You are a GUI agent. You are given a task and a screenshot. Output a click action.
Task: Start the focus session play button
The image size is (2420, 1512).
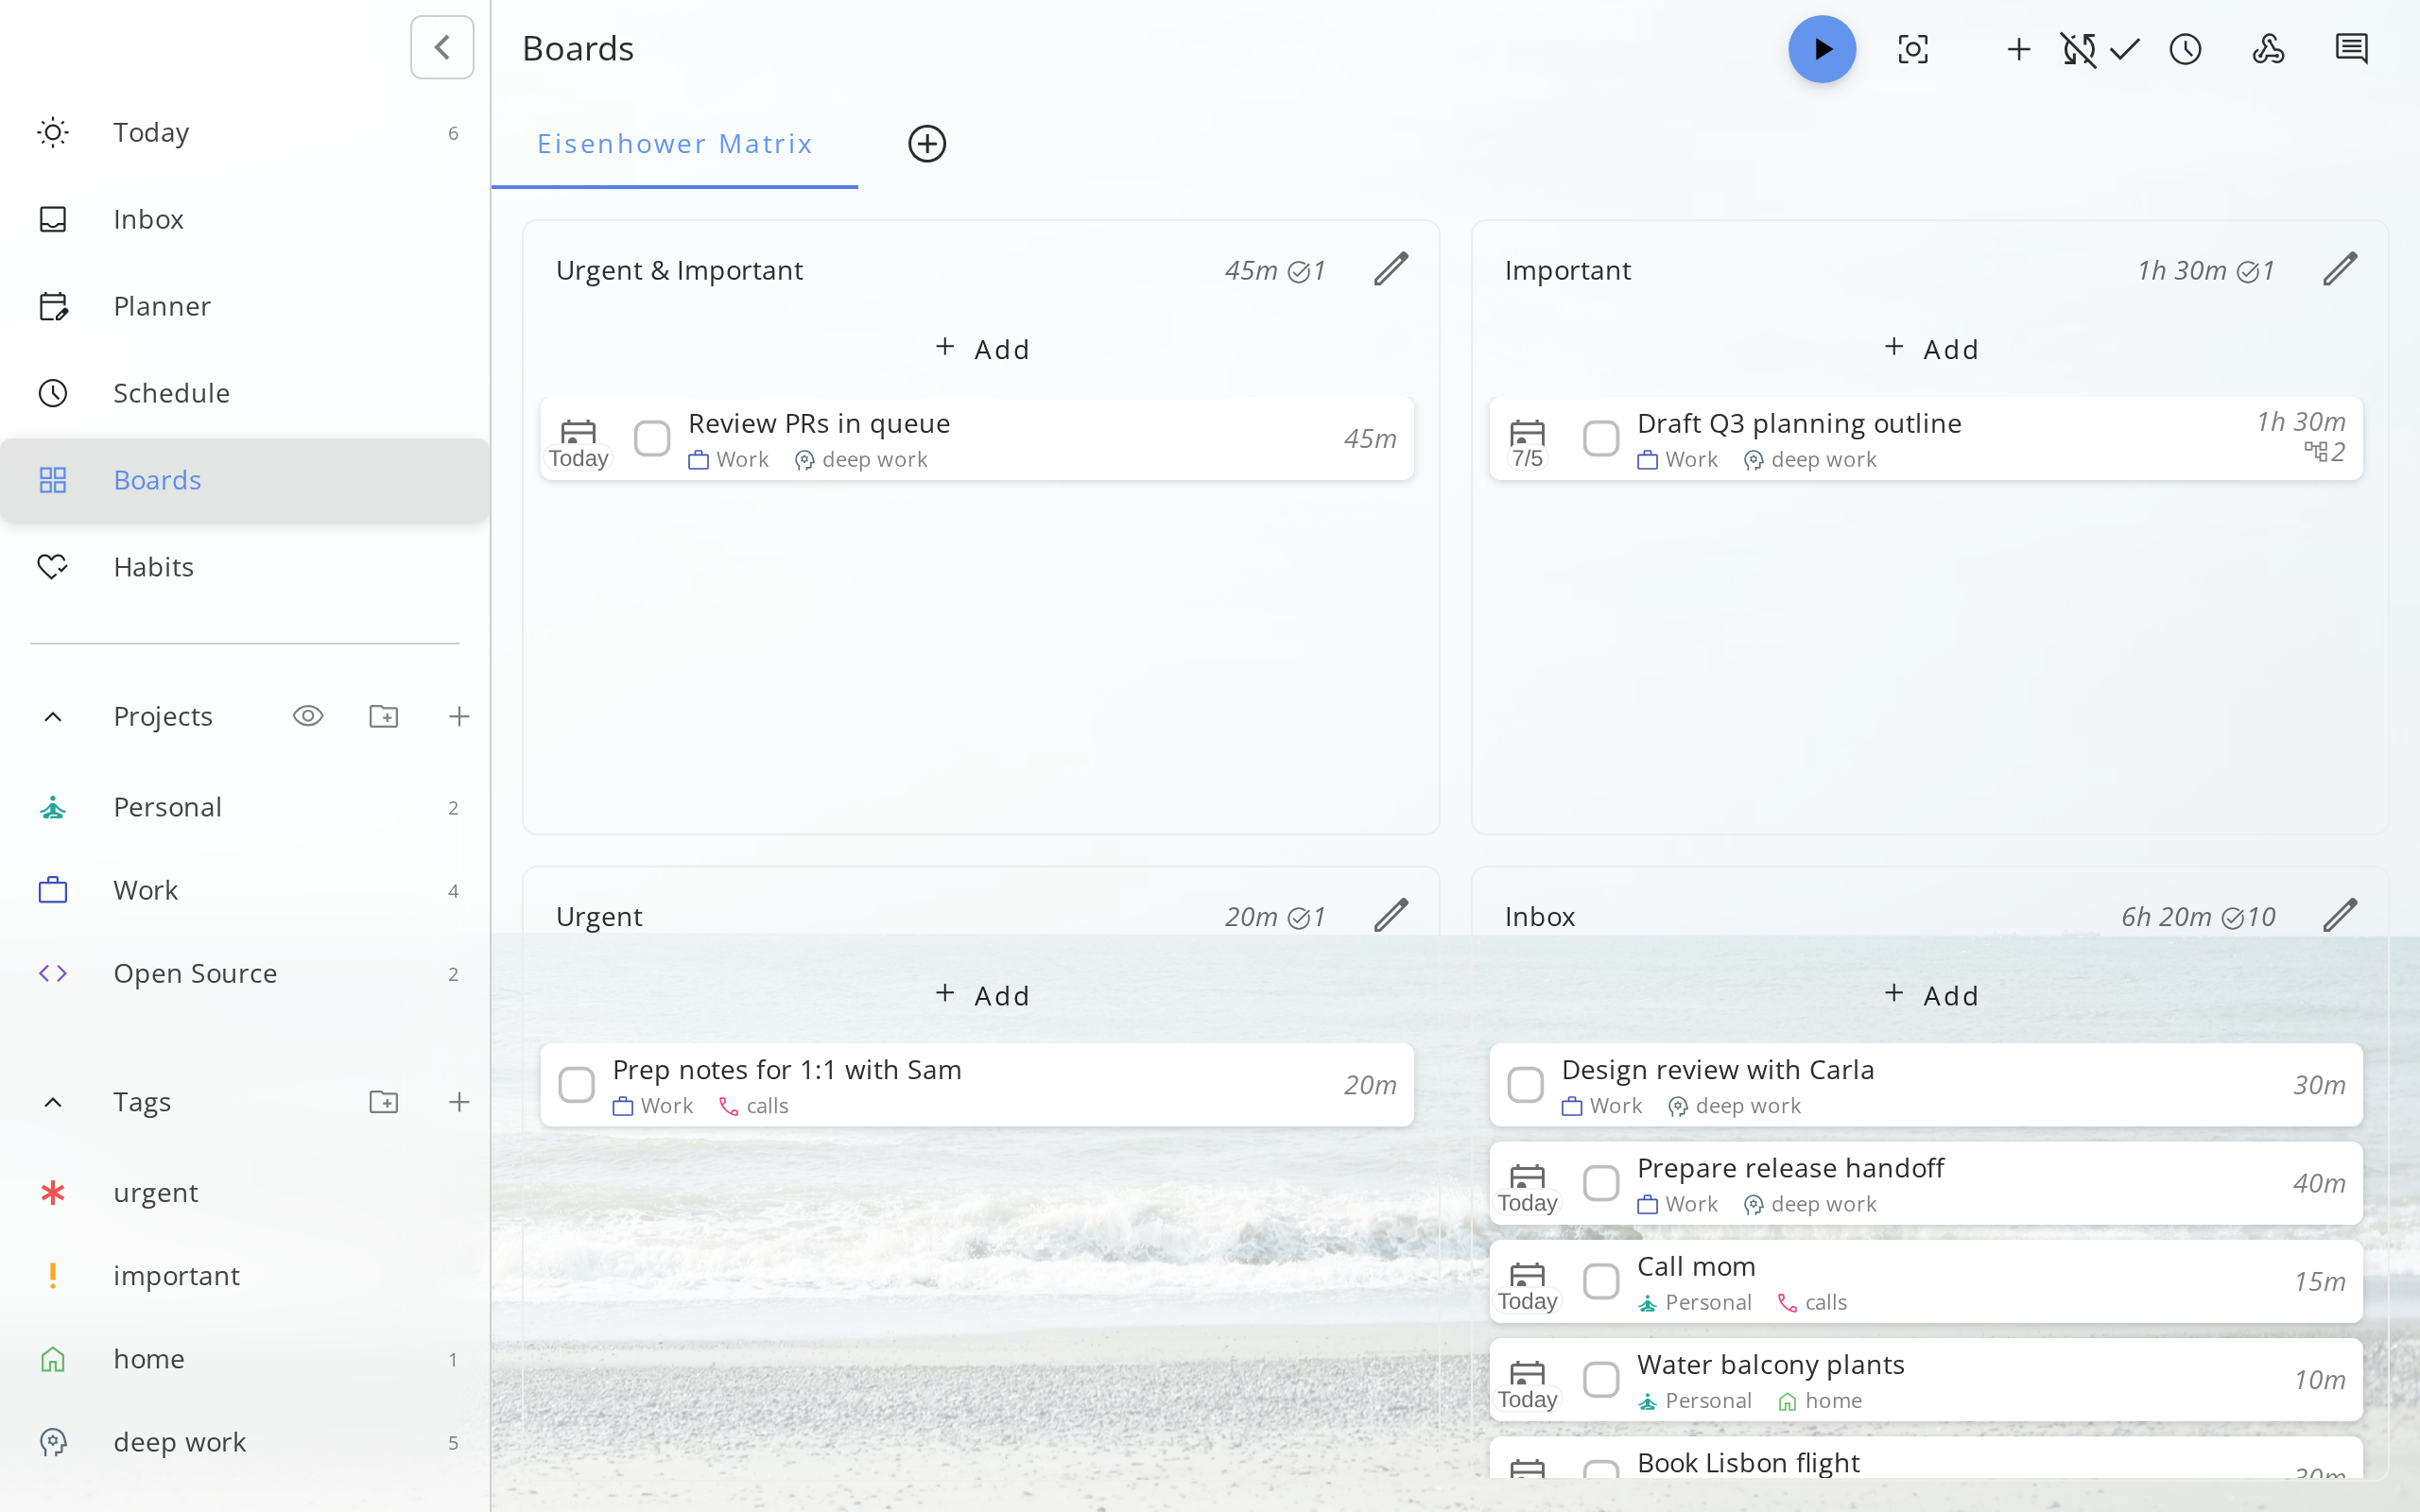1821,49
